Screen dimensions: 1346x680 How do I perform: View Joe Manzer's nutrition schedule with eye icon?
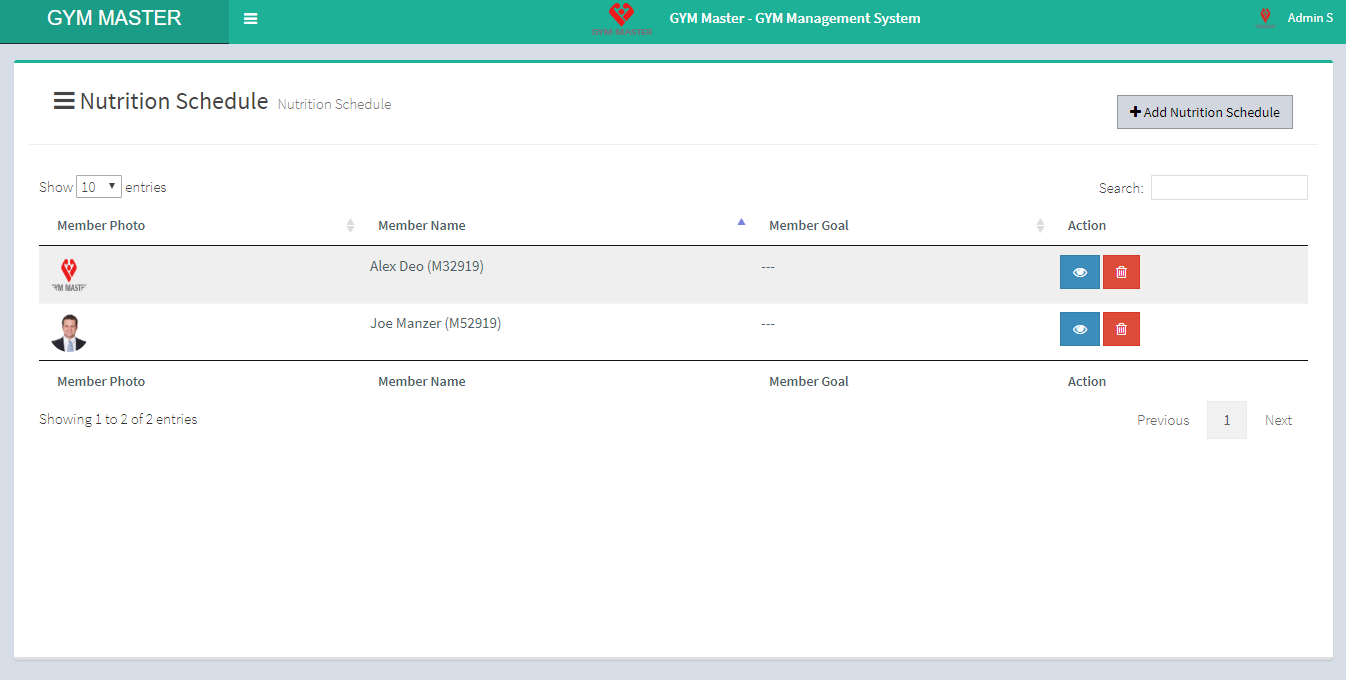pos(1079,329)
